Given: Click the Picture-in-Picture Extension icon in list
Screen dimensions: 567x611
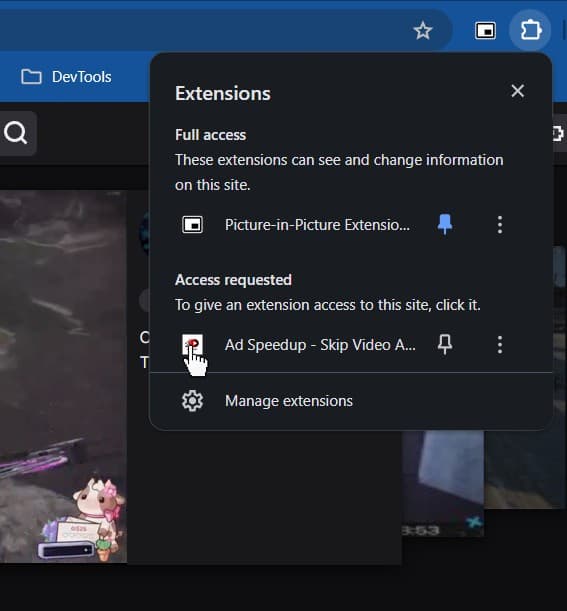Looking at the screenshot, I should pos(193,225).
